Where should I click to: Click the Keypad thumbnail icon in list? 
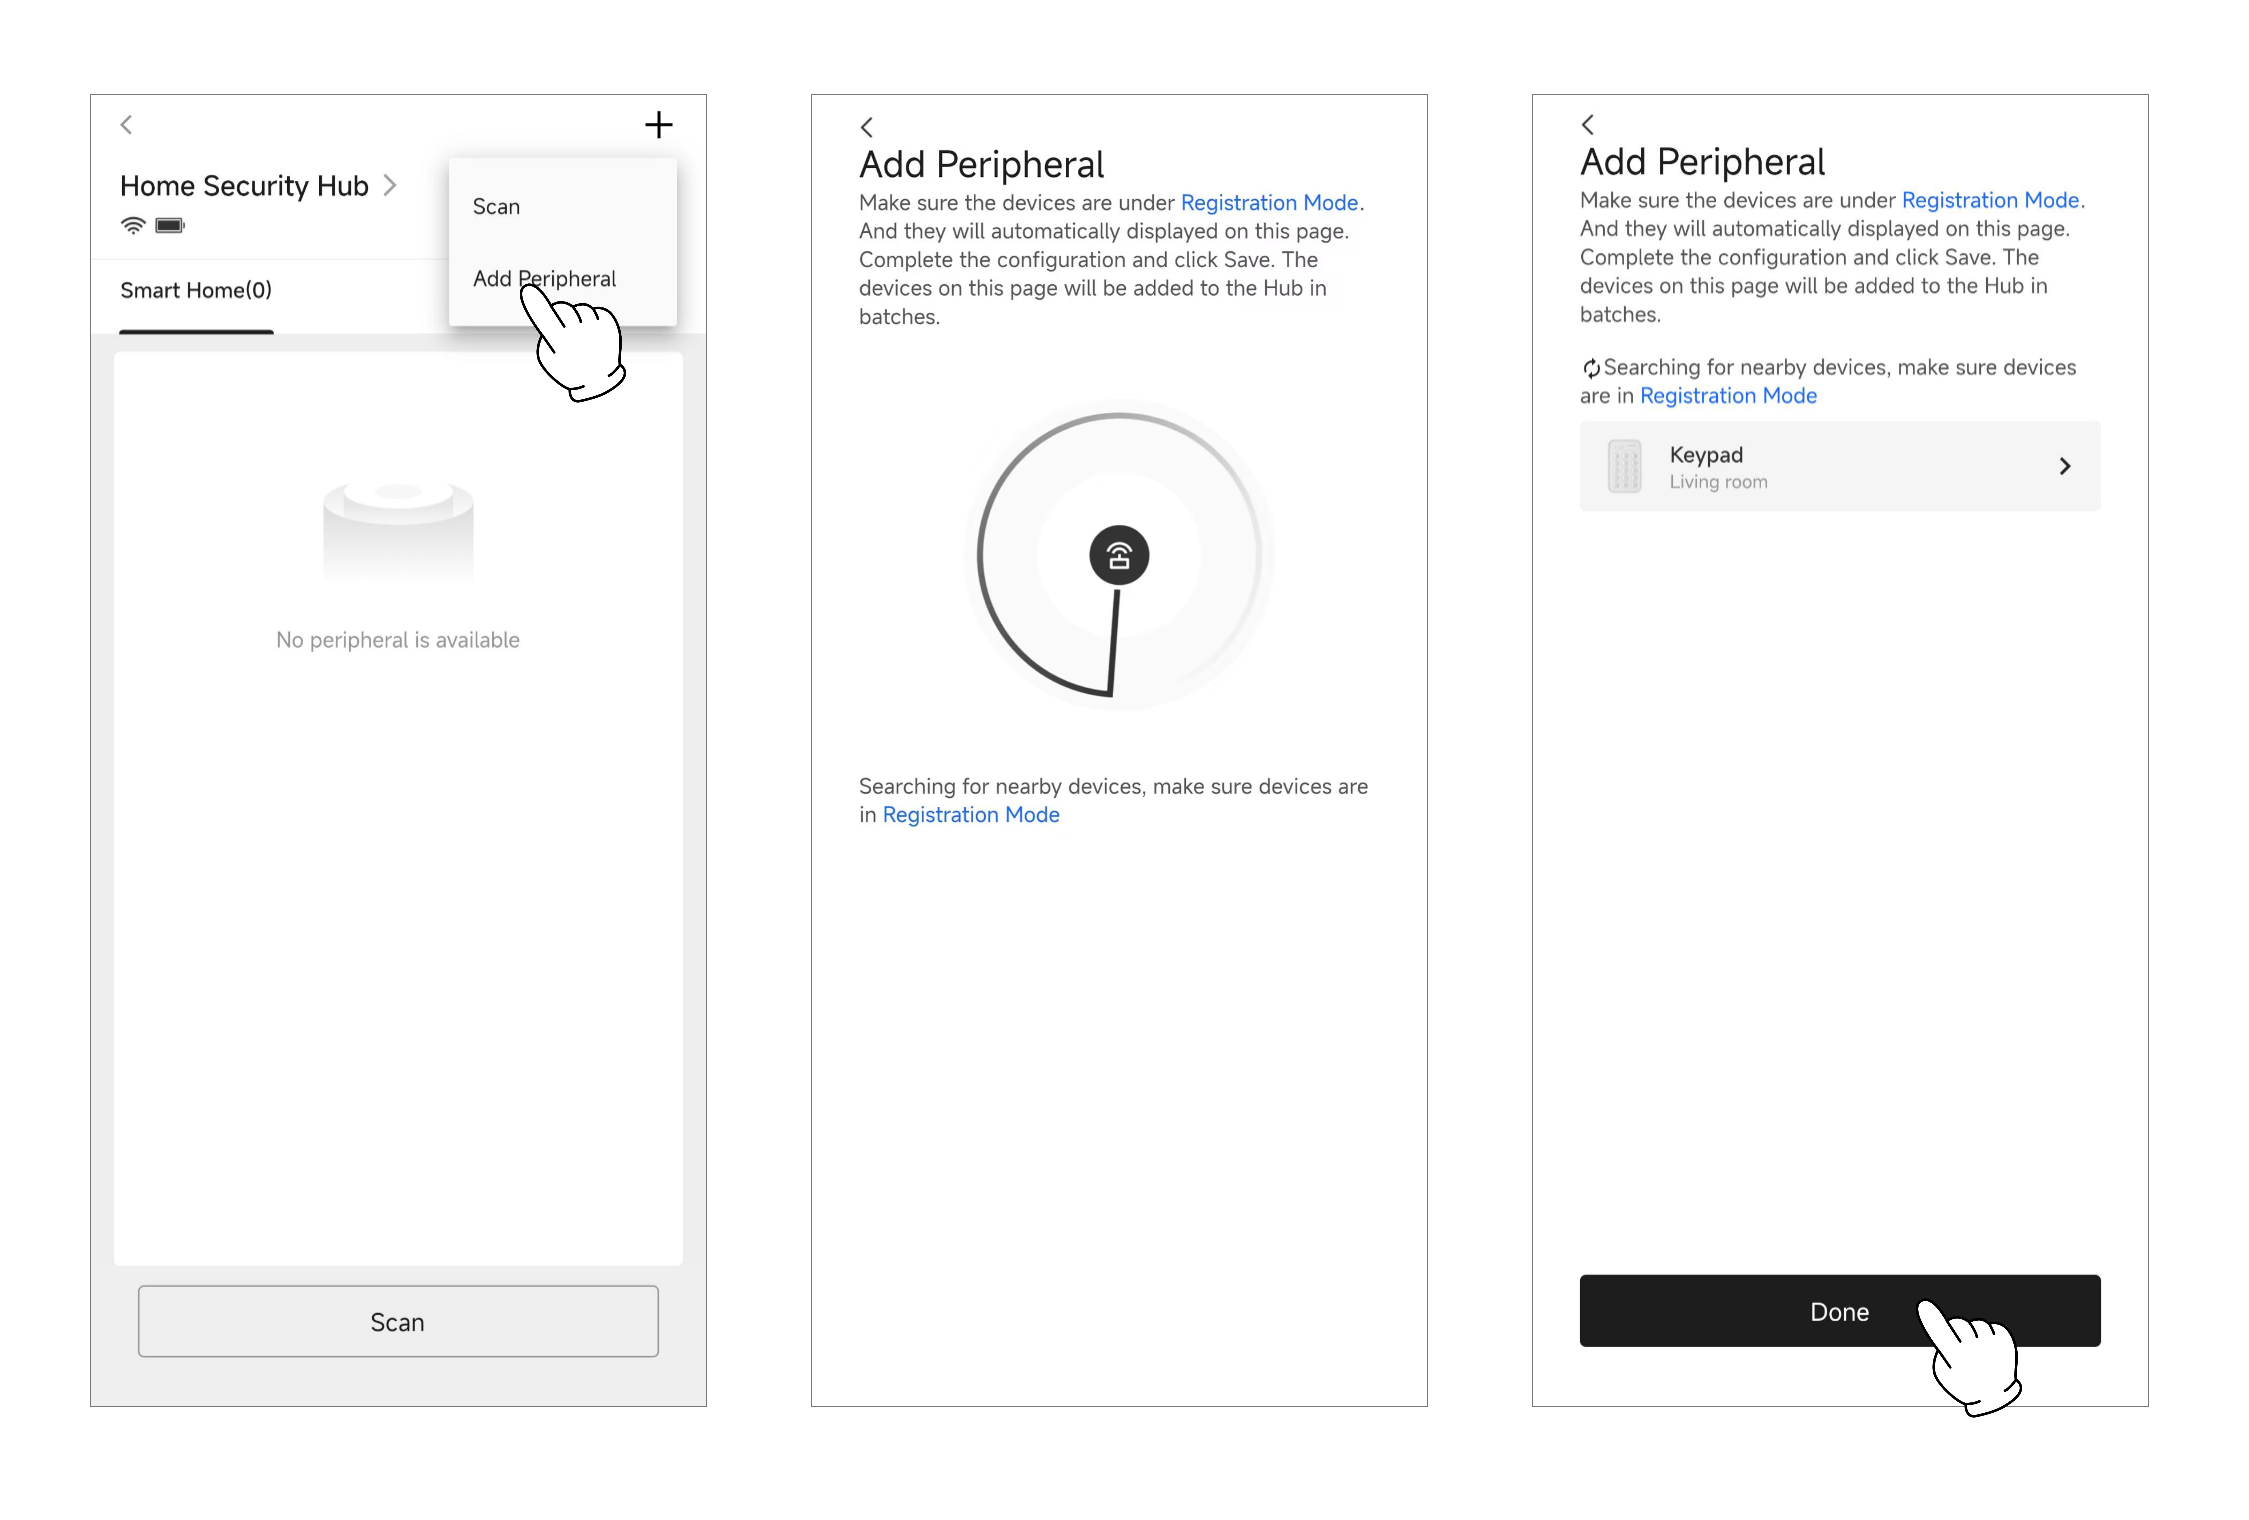pos(1623,465)
